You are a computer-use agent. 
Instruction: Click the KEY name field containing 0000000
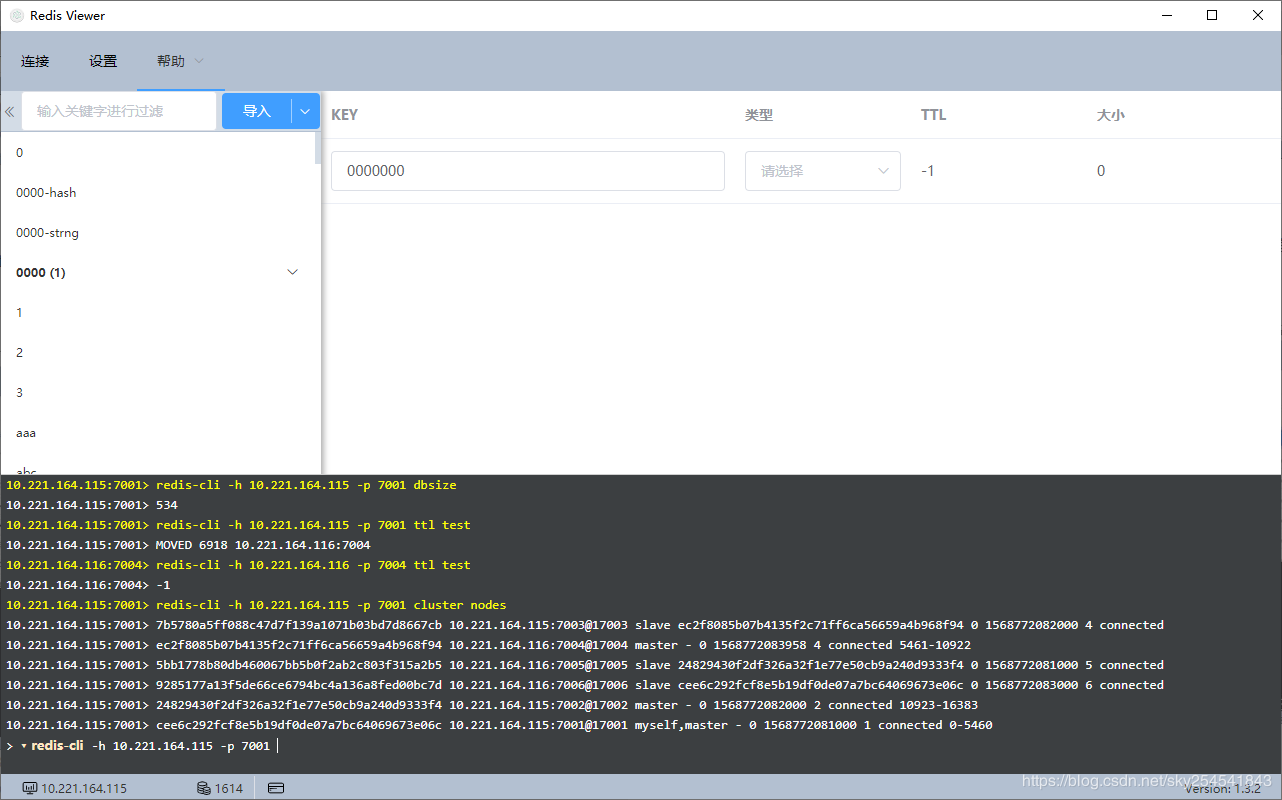[528, 171]
